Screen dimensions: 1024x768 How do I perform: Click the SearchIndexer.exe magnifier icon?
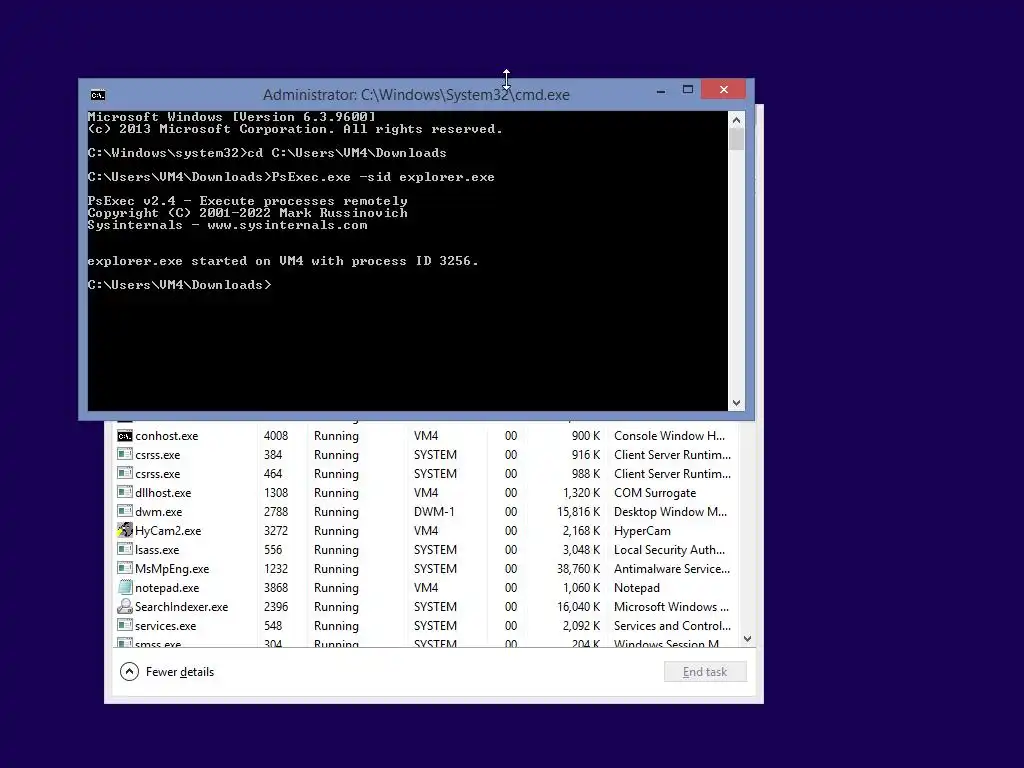pyautogui.click(x=125, y=606)
